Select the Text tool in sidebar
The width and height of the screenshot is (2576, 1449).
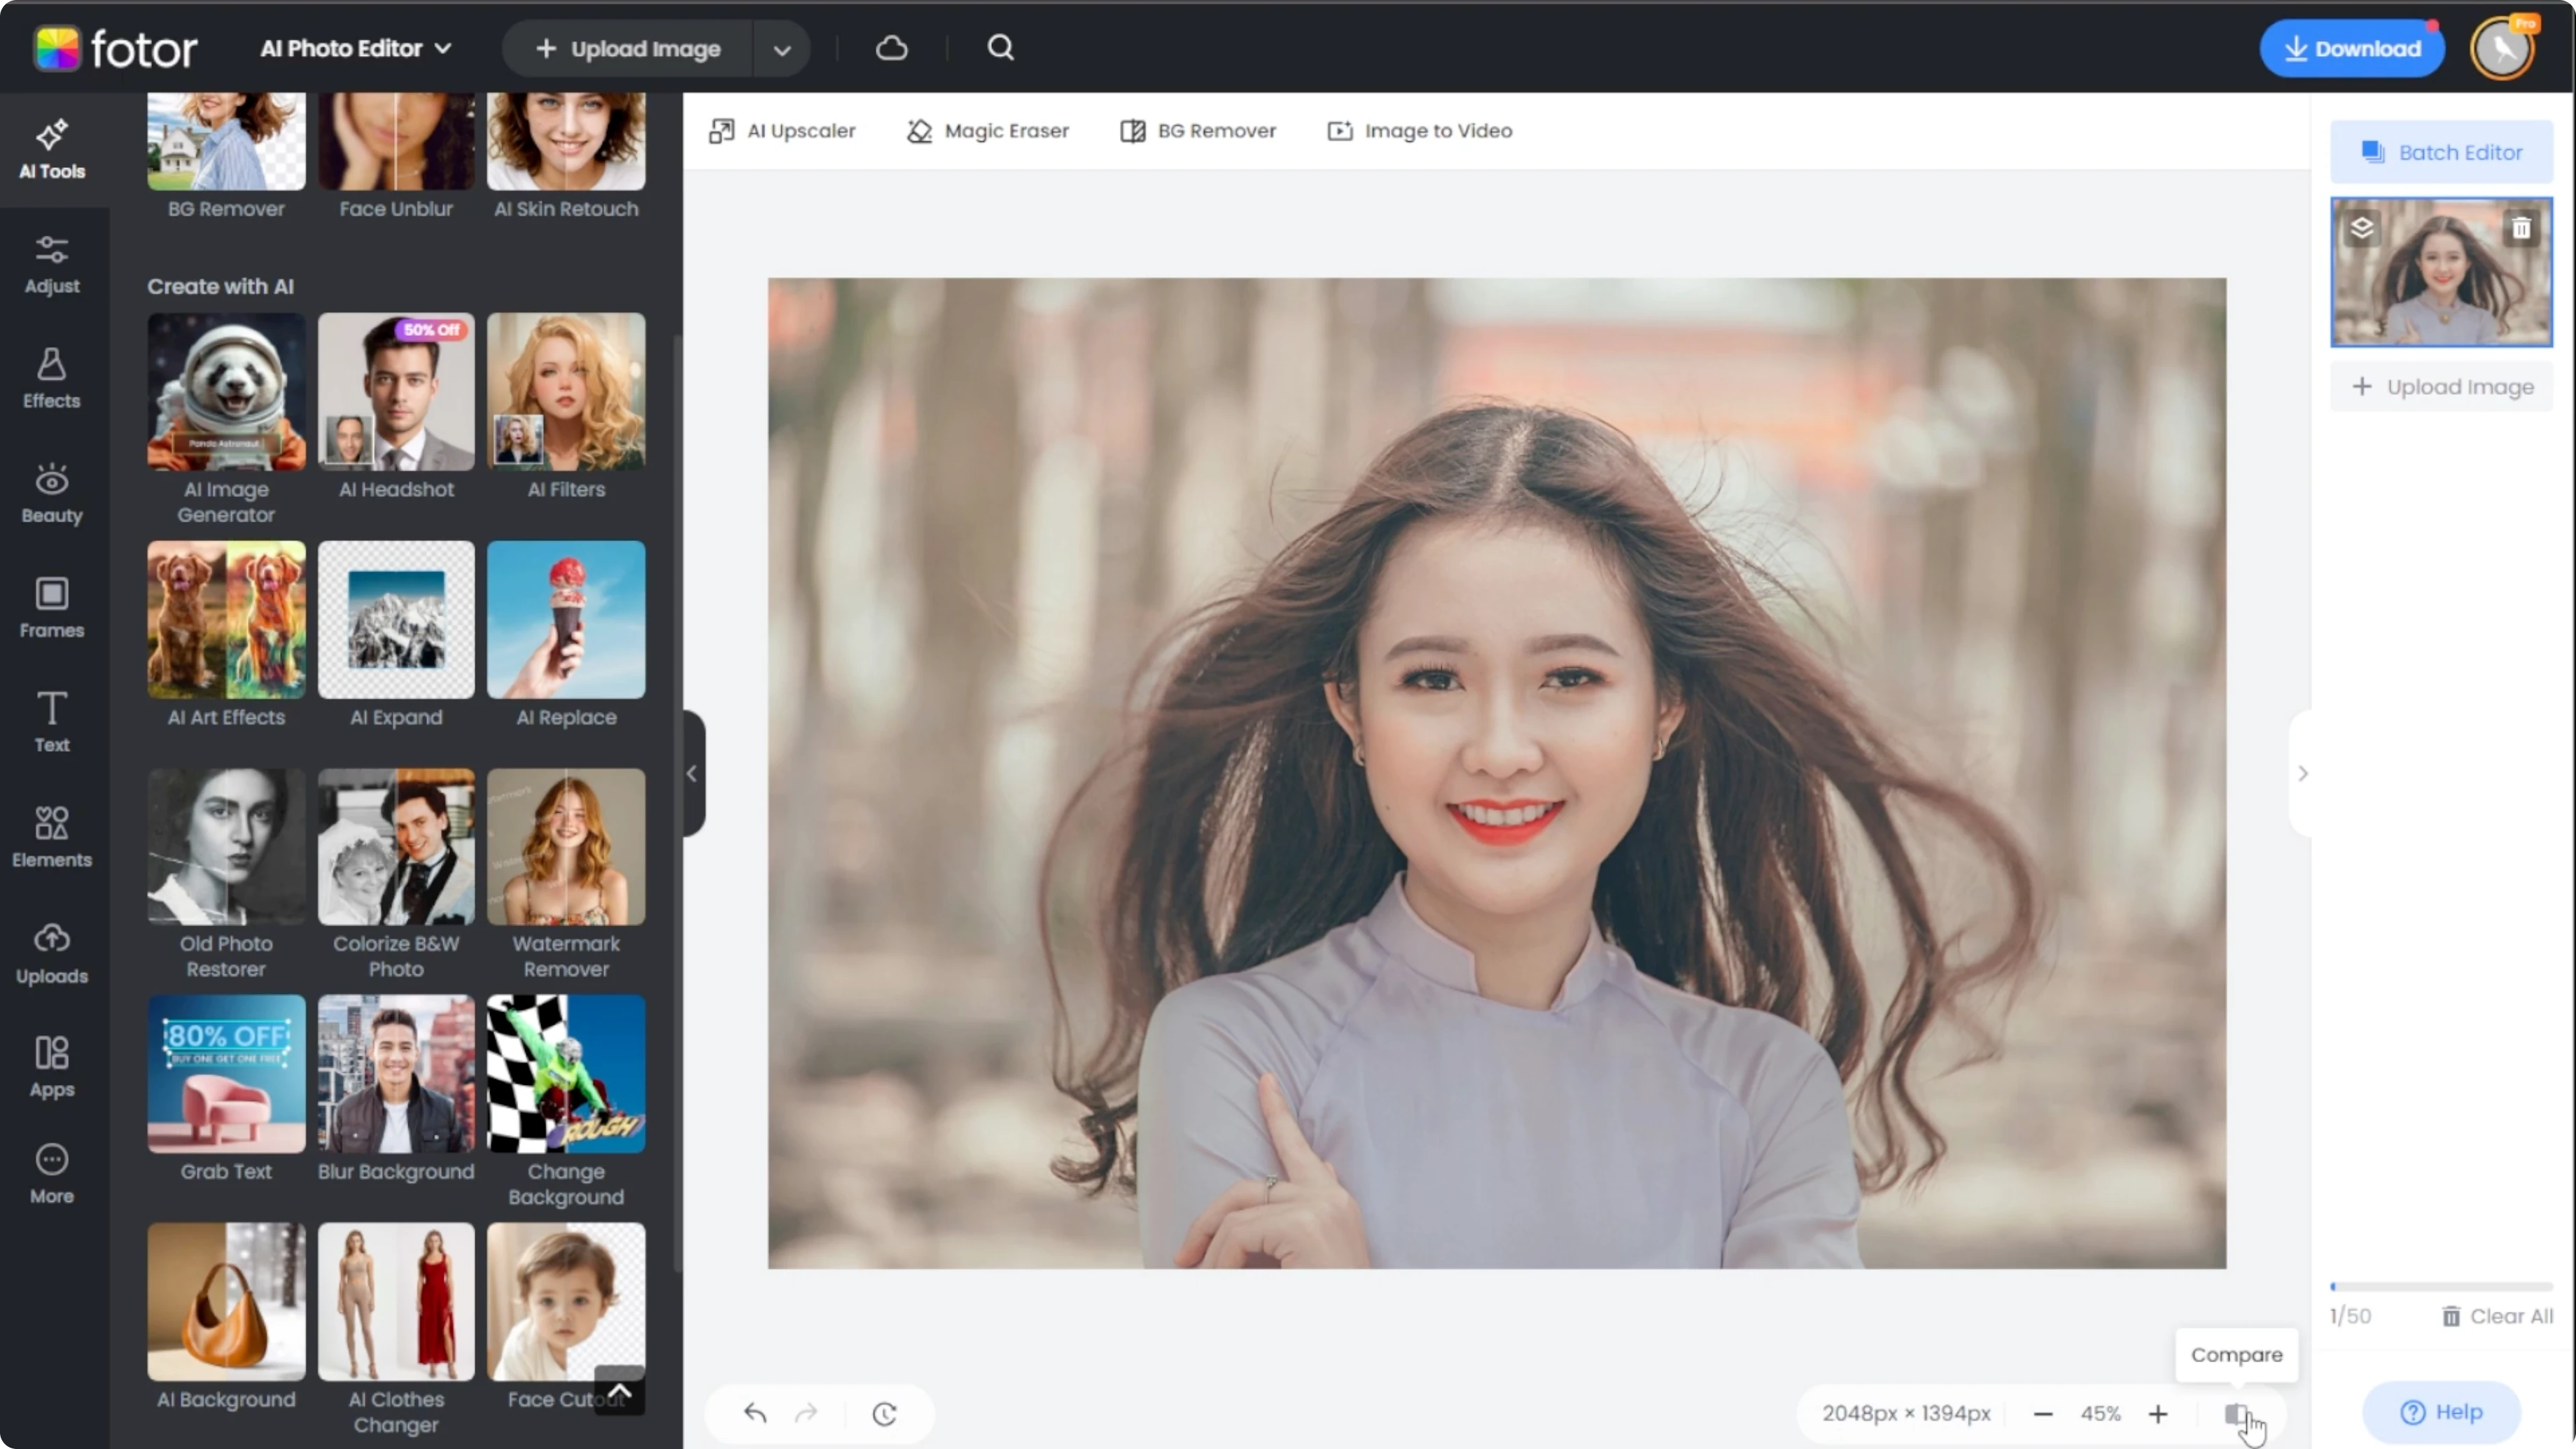[52, 723]
